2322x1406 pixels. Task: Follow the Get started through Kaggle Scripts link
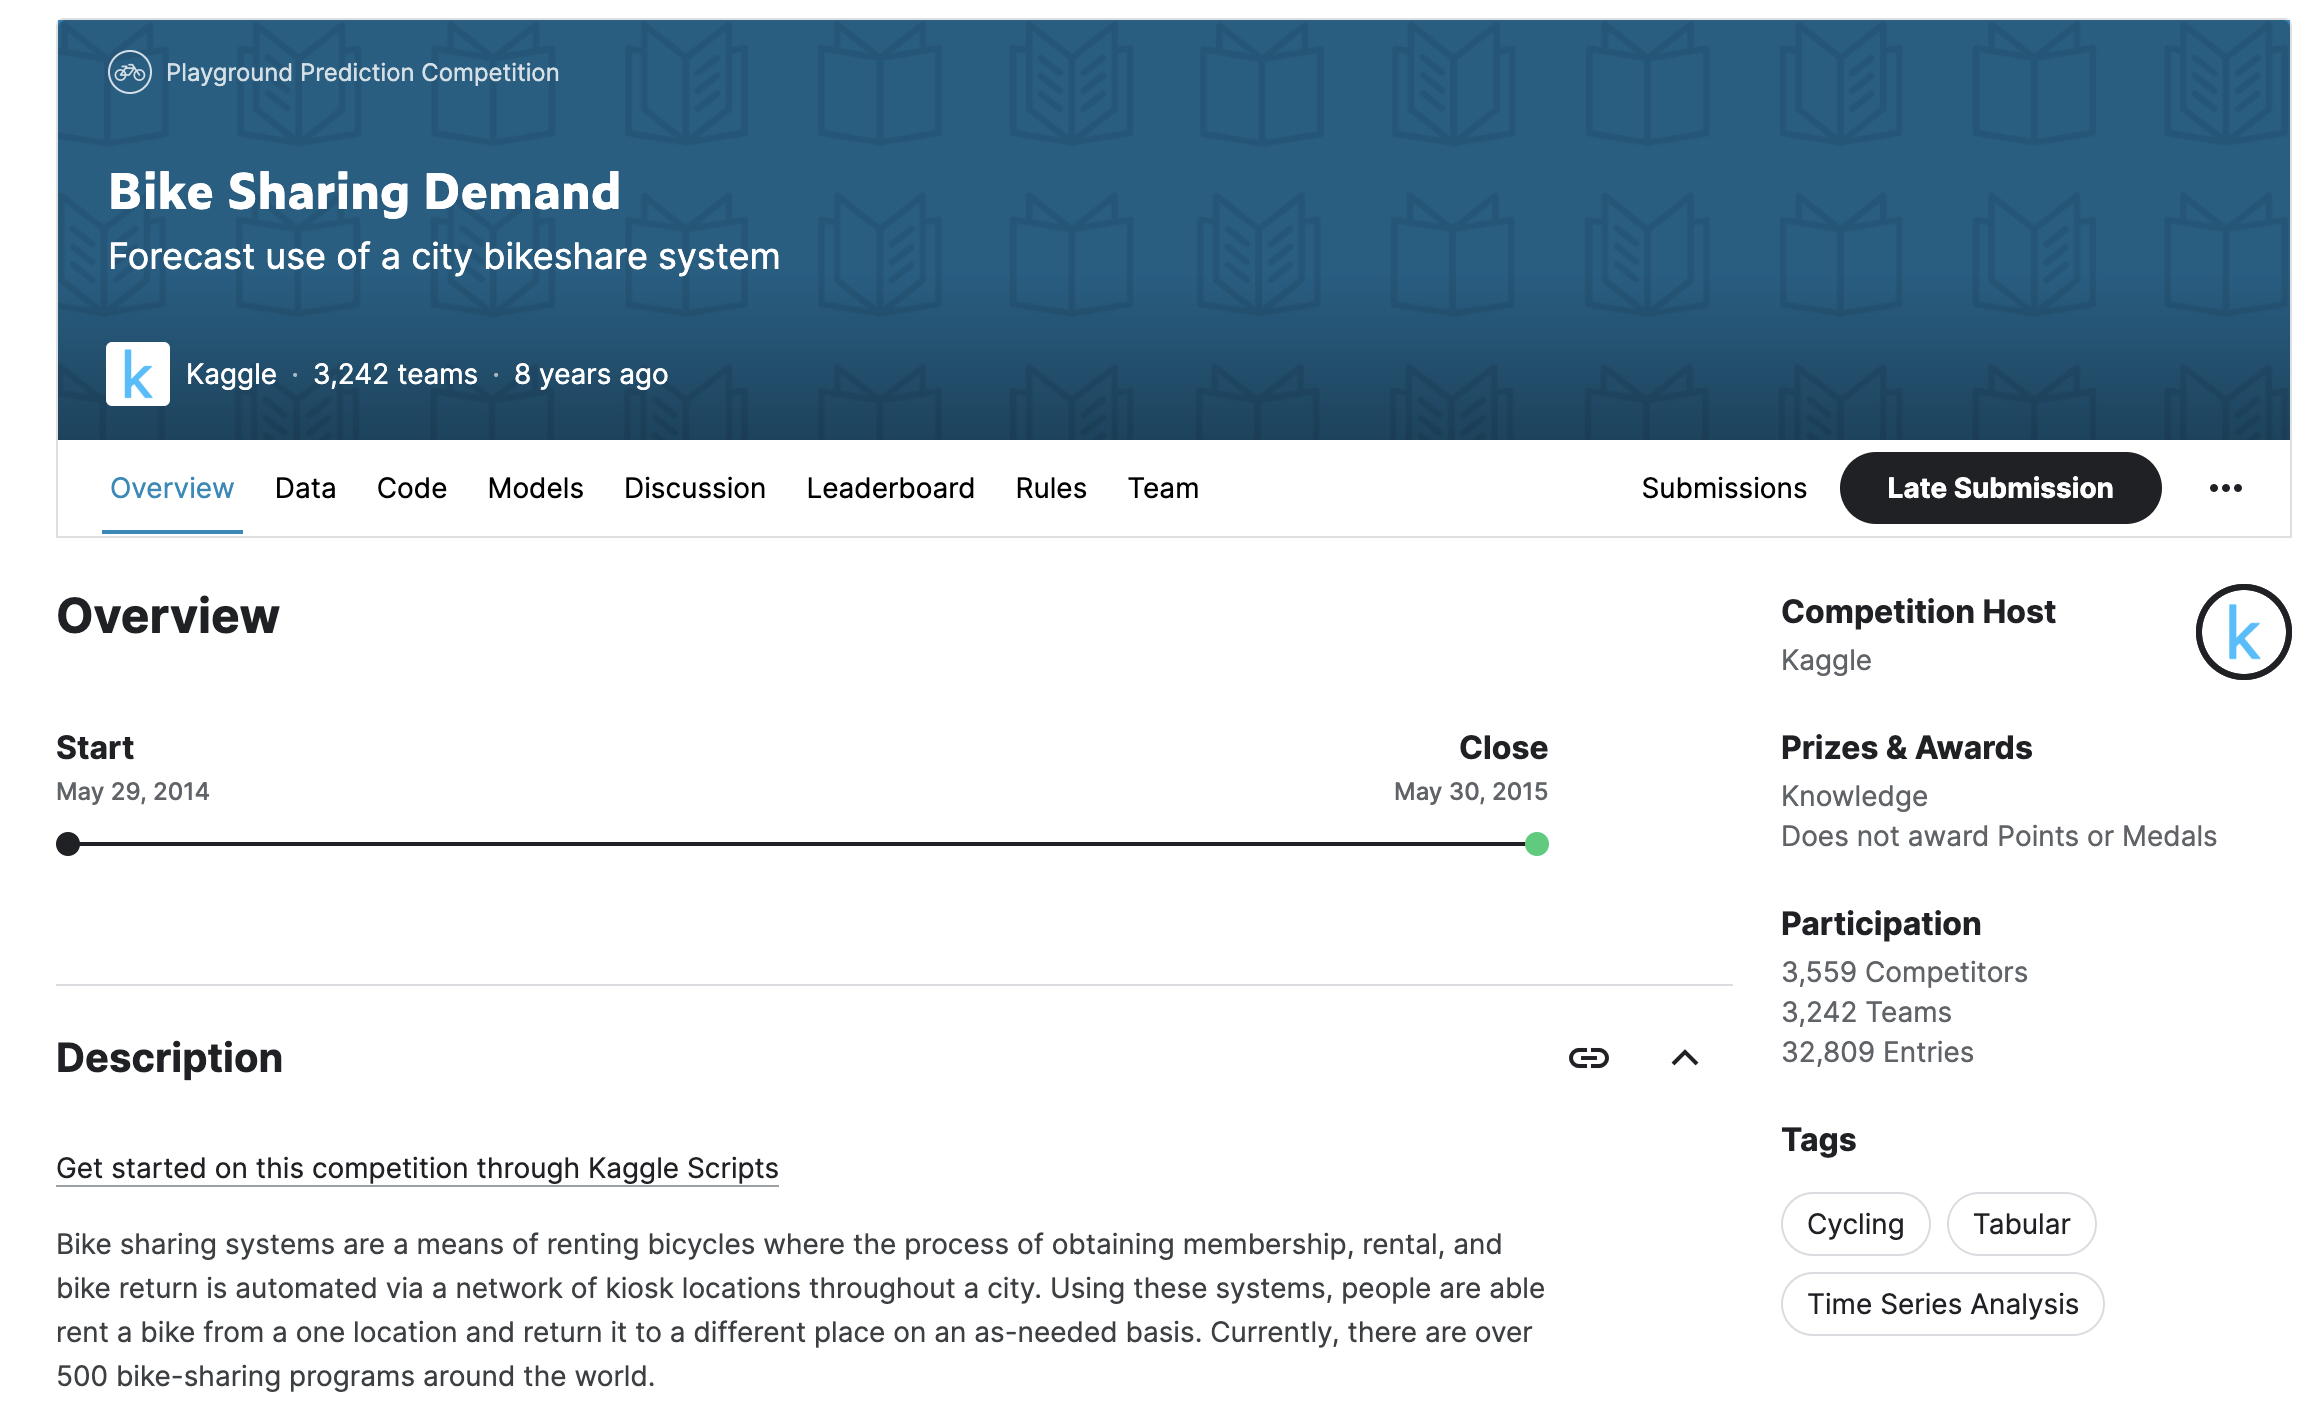417,1168
